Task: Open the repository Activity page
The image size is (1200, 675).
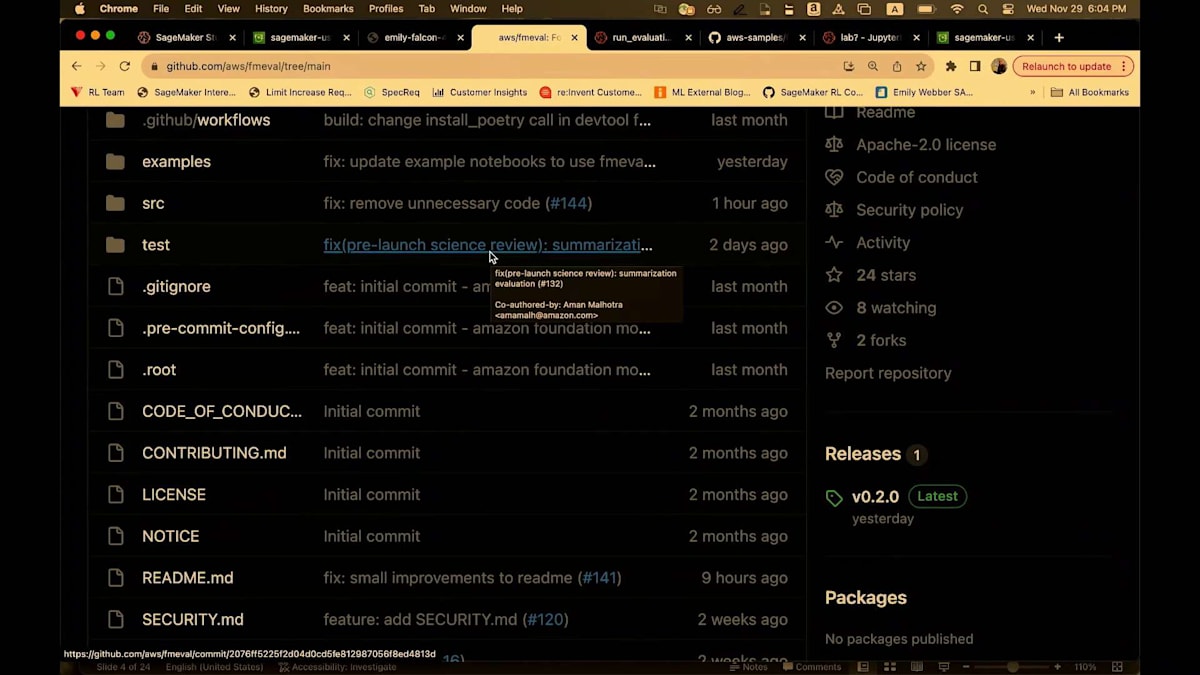Action: coord(883,243)
